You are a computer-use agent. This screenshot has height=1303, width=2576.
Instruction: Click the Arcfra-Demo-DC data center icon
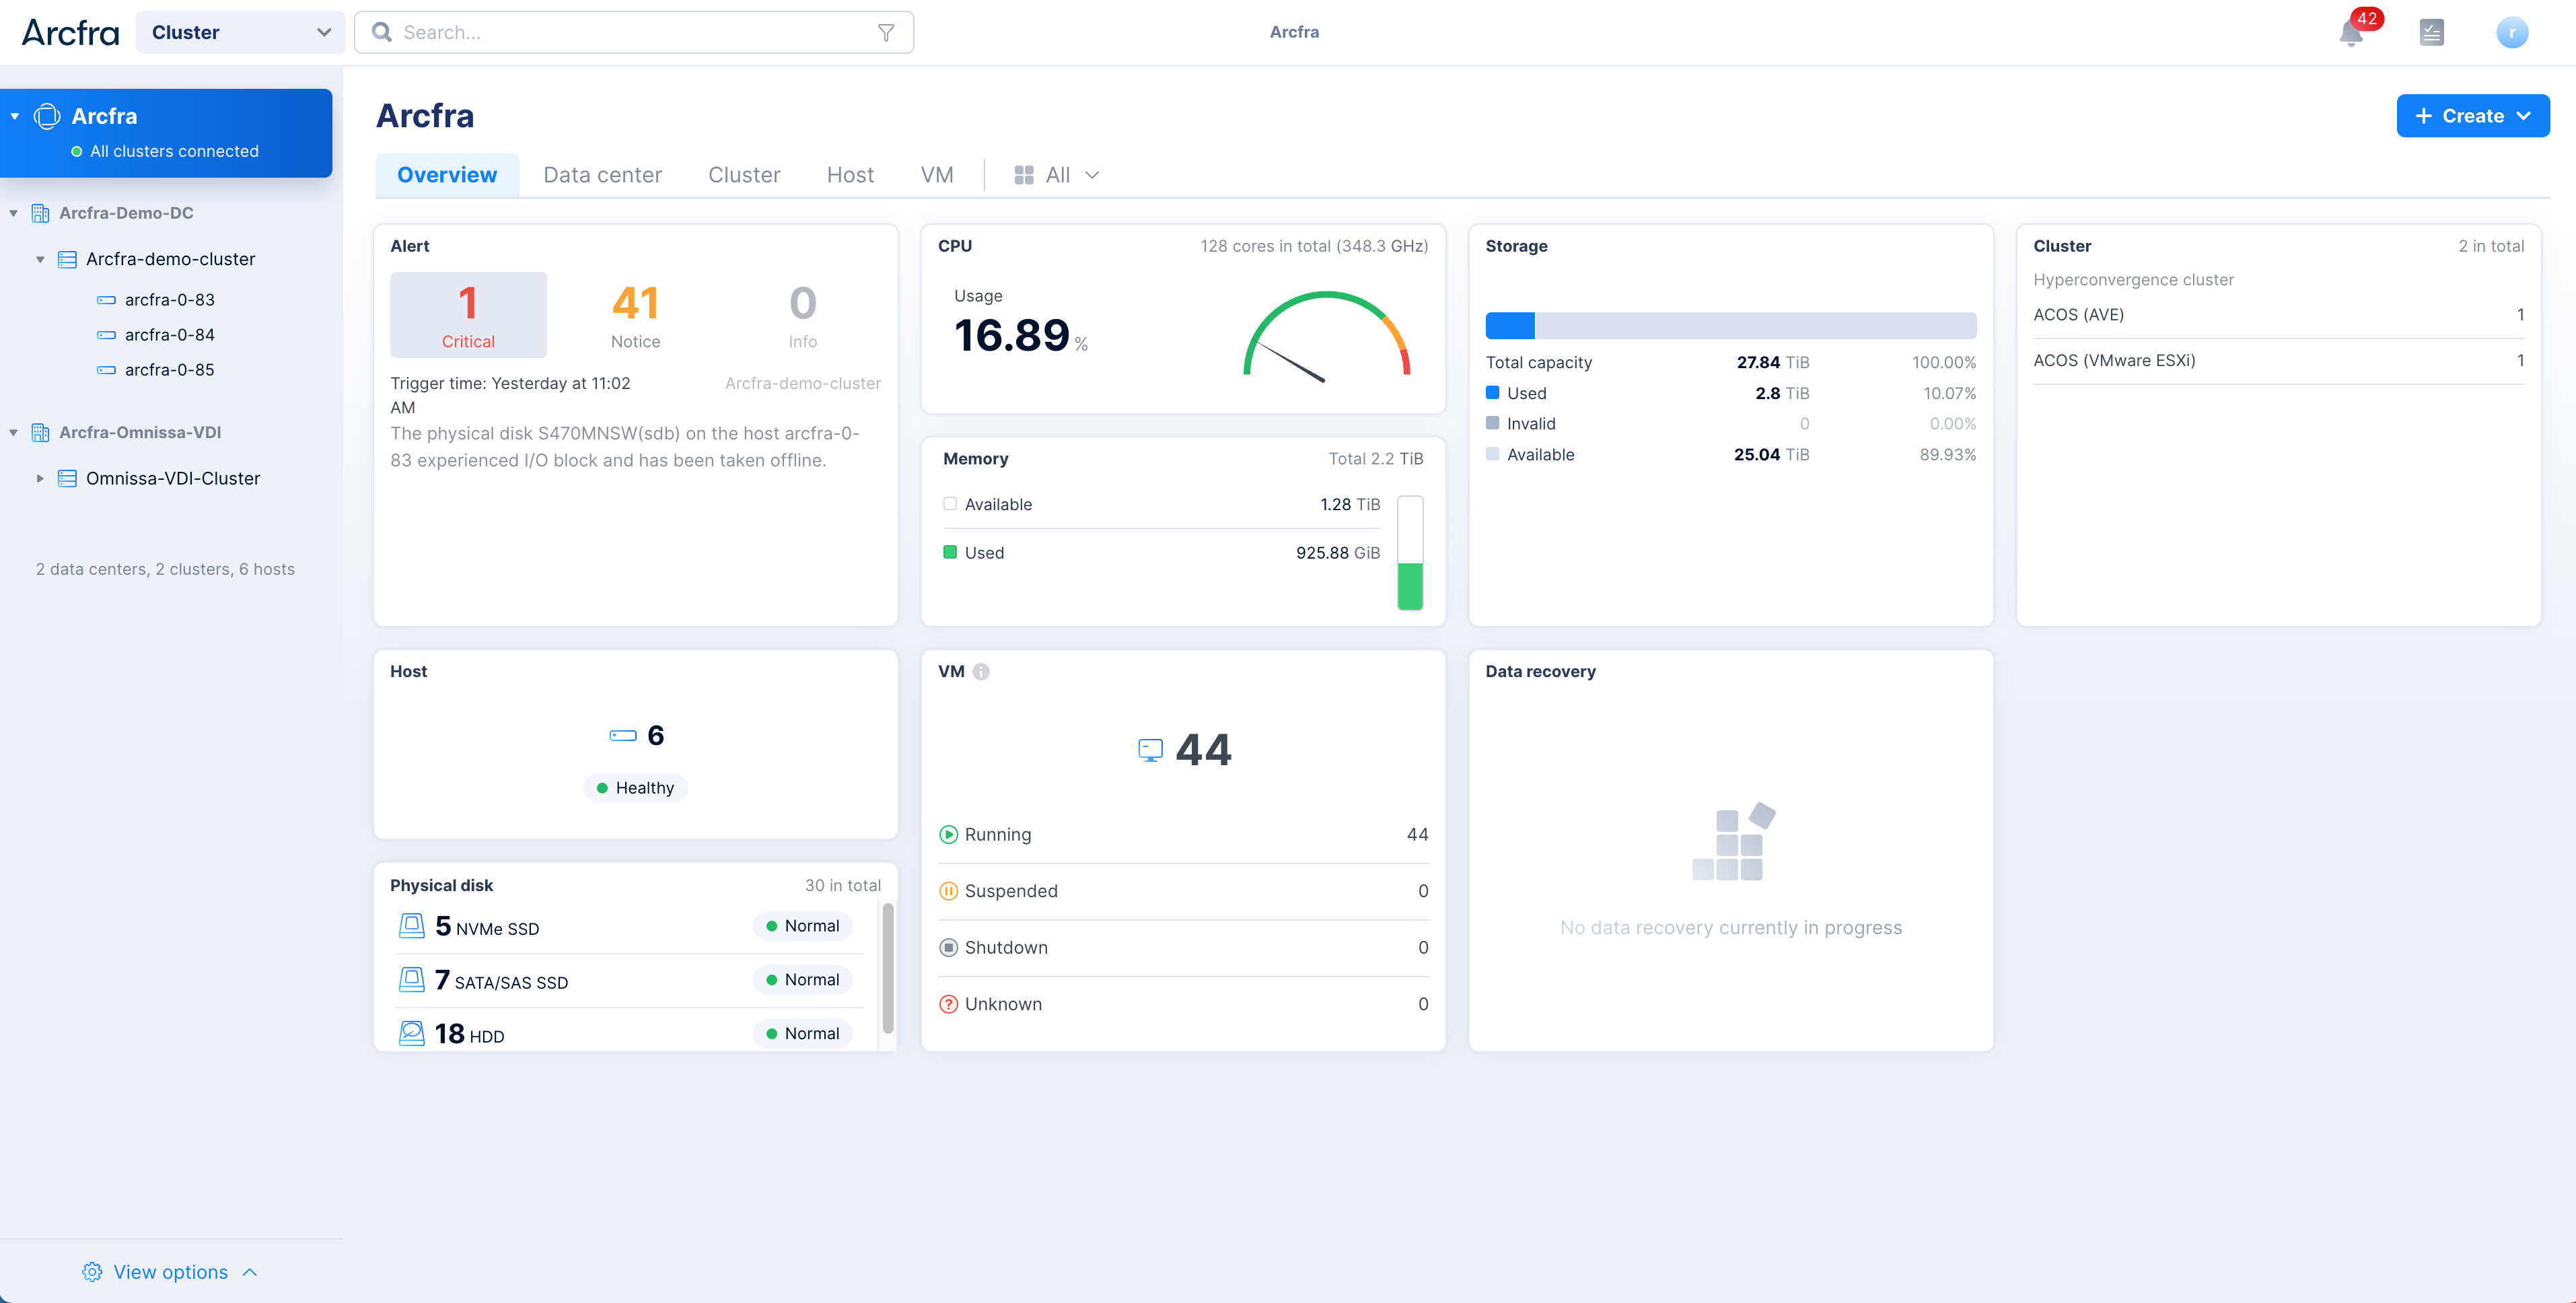pos(40,213)
